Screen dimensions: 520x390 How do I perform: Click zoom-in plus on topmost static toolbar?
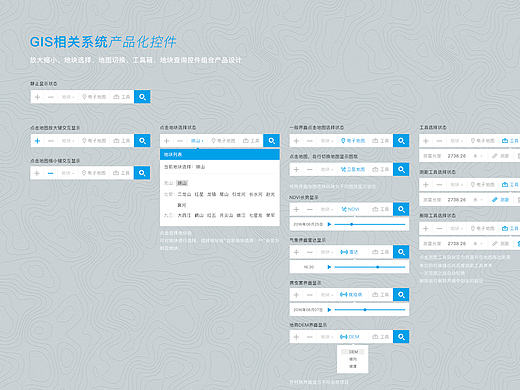coord(37,97)
